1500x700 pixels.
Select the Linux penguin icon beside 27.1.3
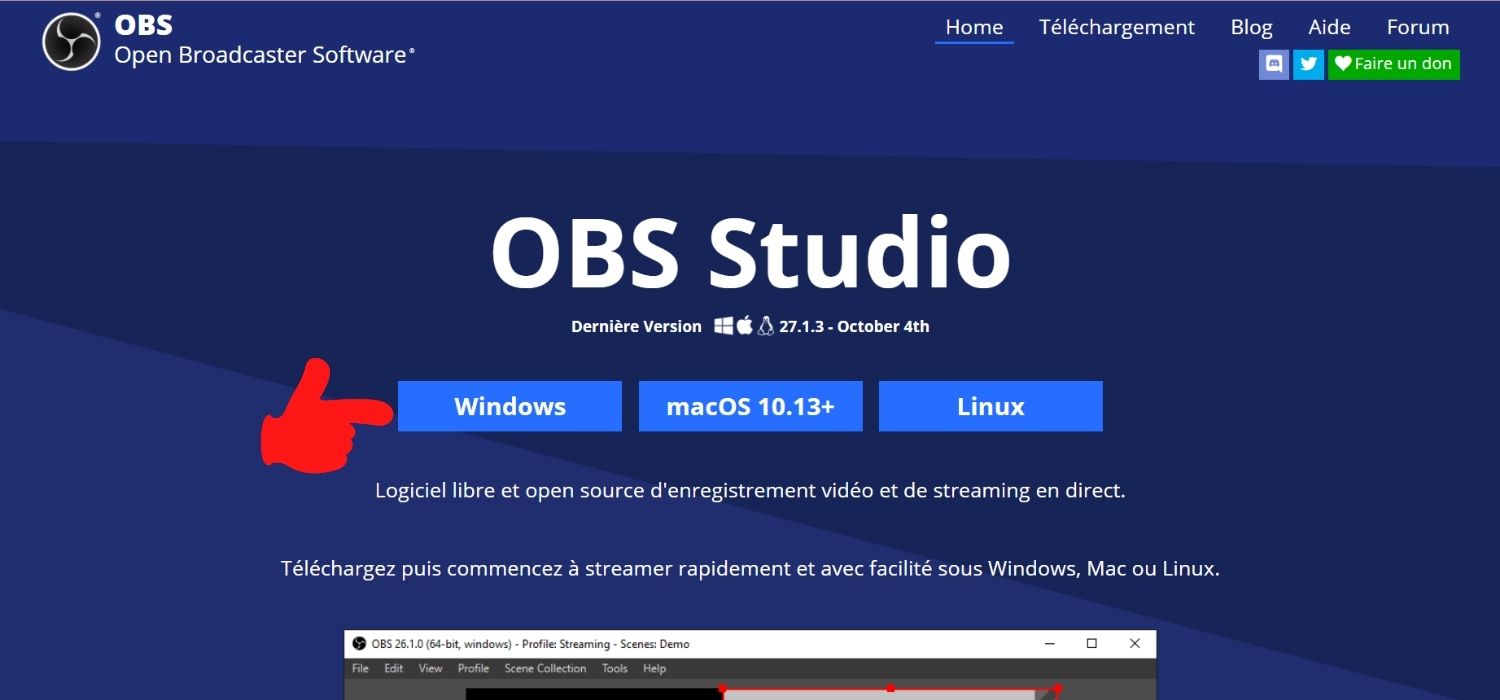click(765, 325)
